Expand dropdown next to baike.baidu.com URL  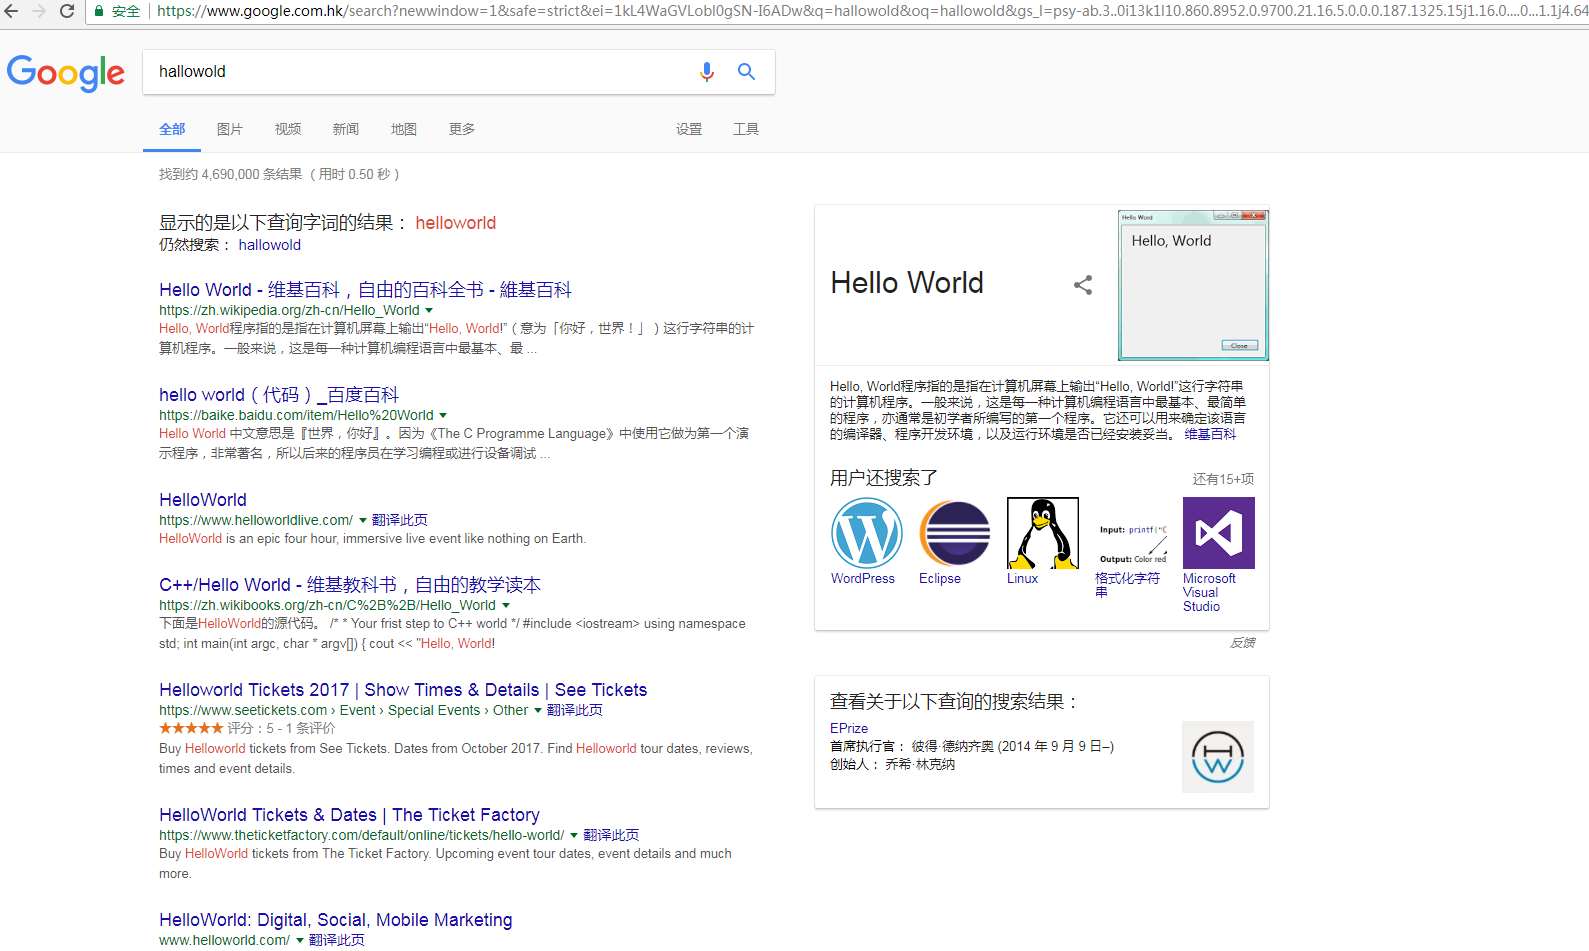(443, 416)
